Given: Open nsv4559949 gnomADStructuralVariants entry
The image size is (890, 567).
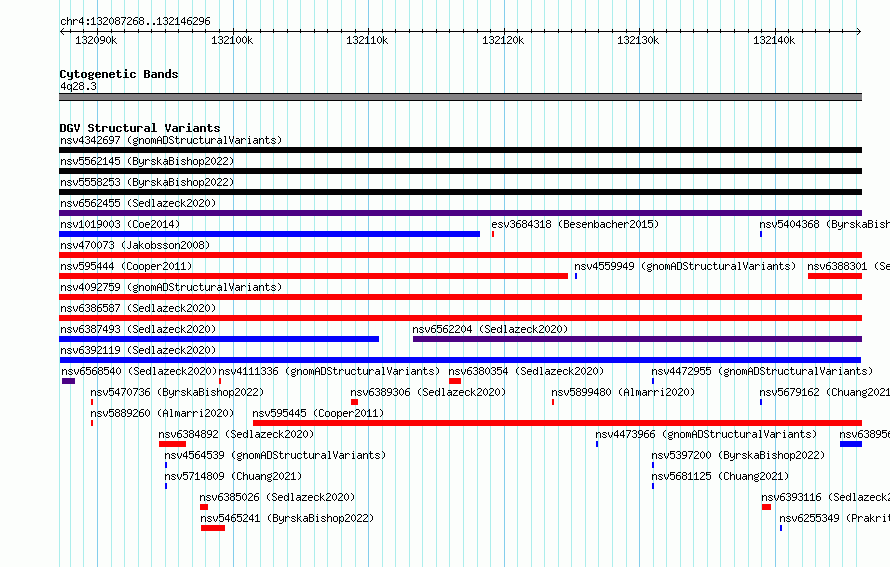Looking at the screenshot, I should pyautogui.click(x=685, y=266).
